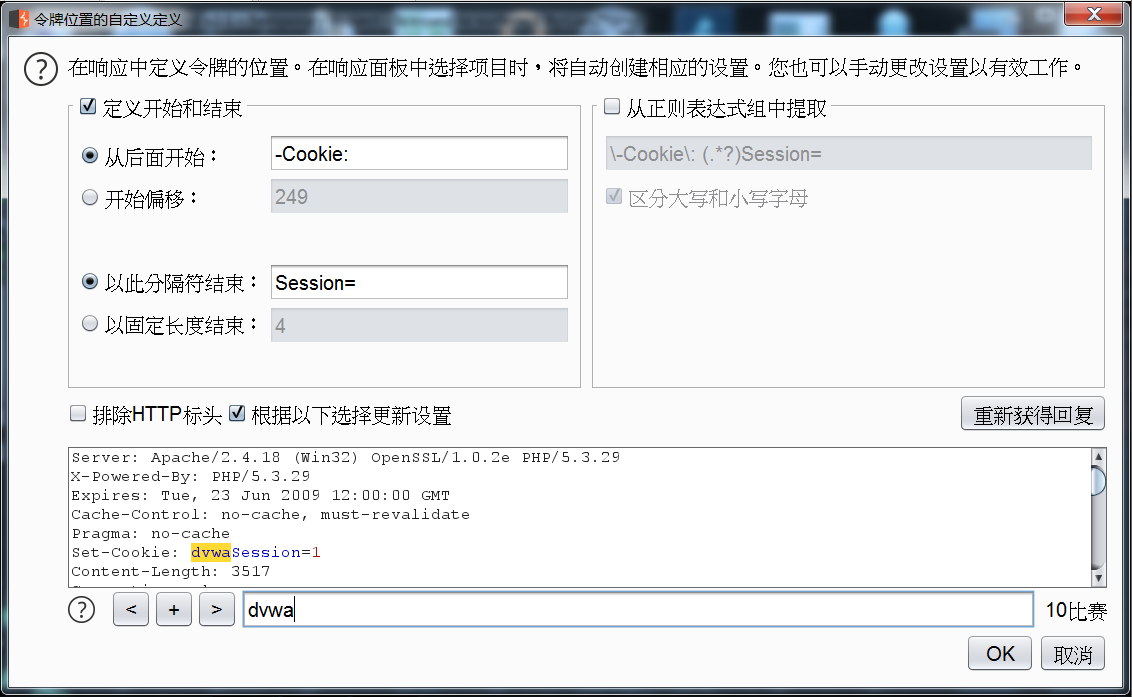Image resolution: width=1132 pixels, height=697 pixels.
Task: Select the 以固定长度结束 radio button
Action: (x=90, y=324)
